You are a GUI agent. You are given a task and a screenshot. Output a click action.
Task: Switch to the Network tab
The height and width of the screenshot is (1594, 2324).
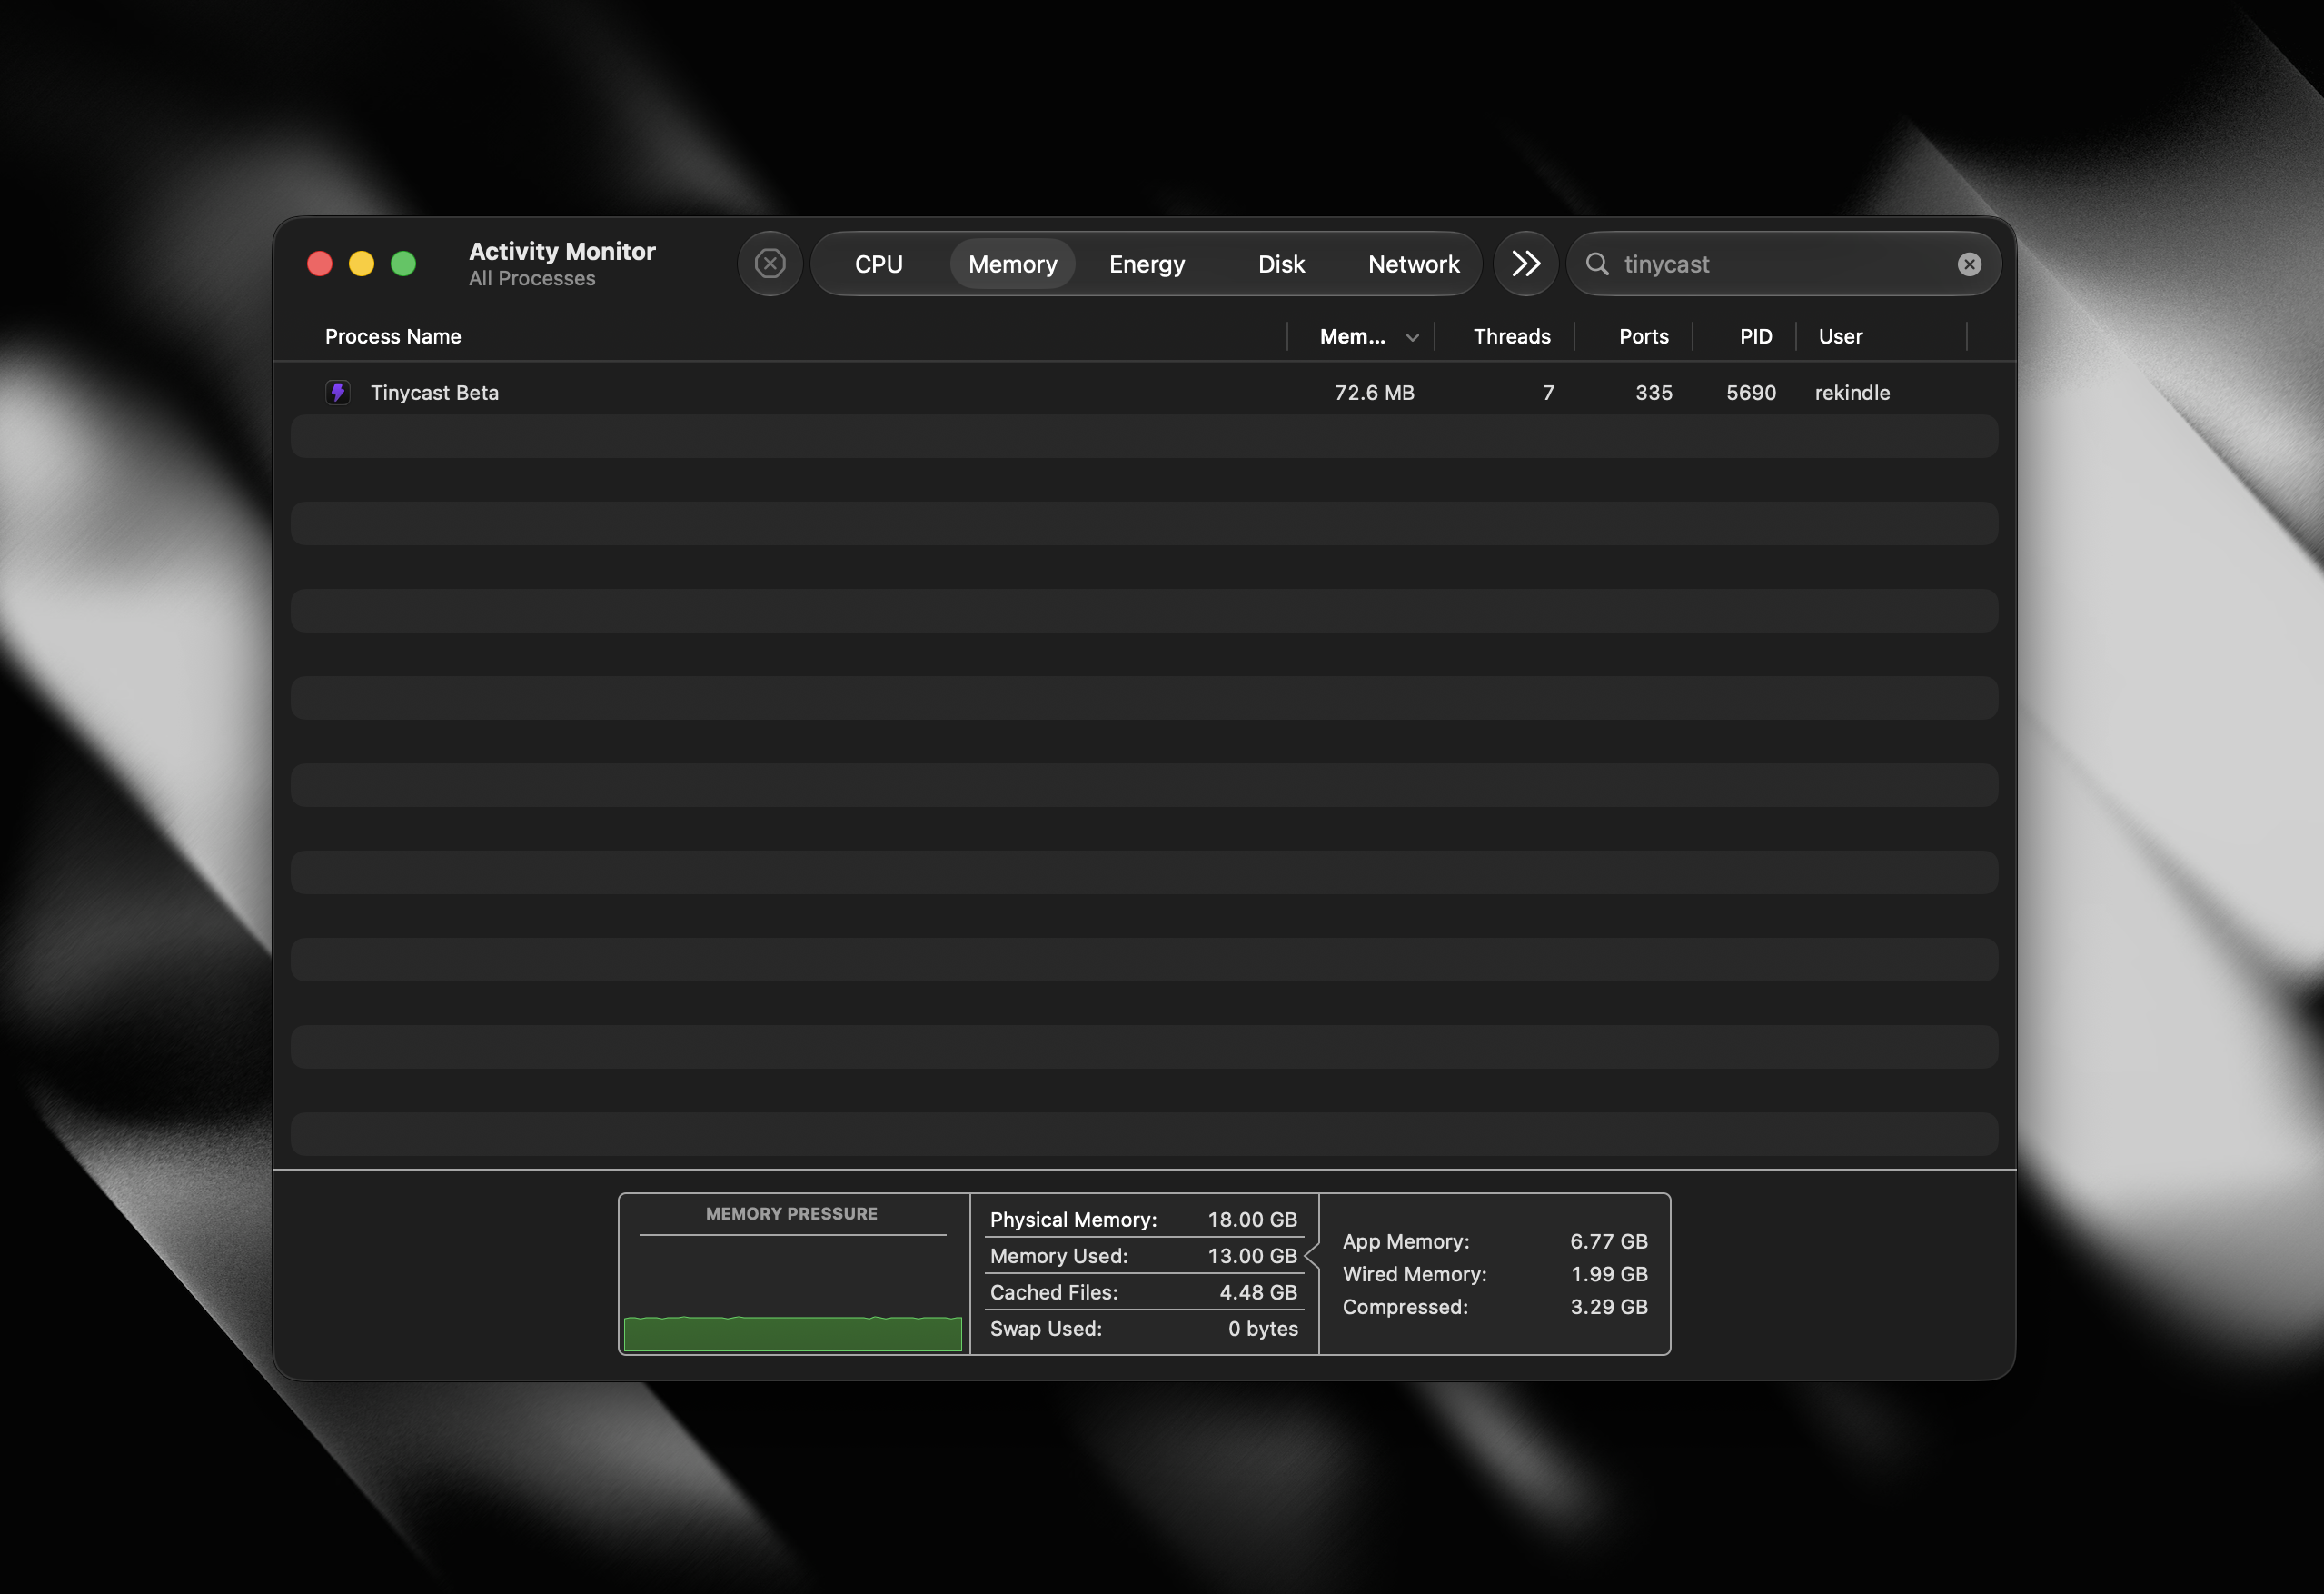click(x=1414, y=264)
